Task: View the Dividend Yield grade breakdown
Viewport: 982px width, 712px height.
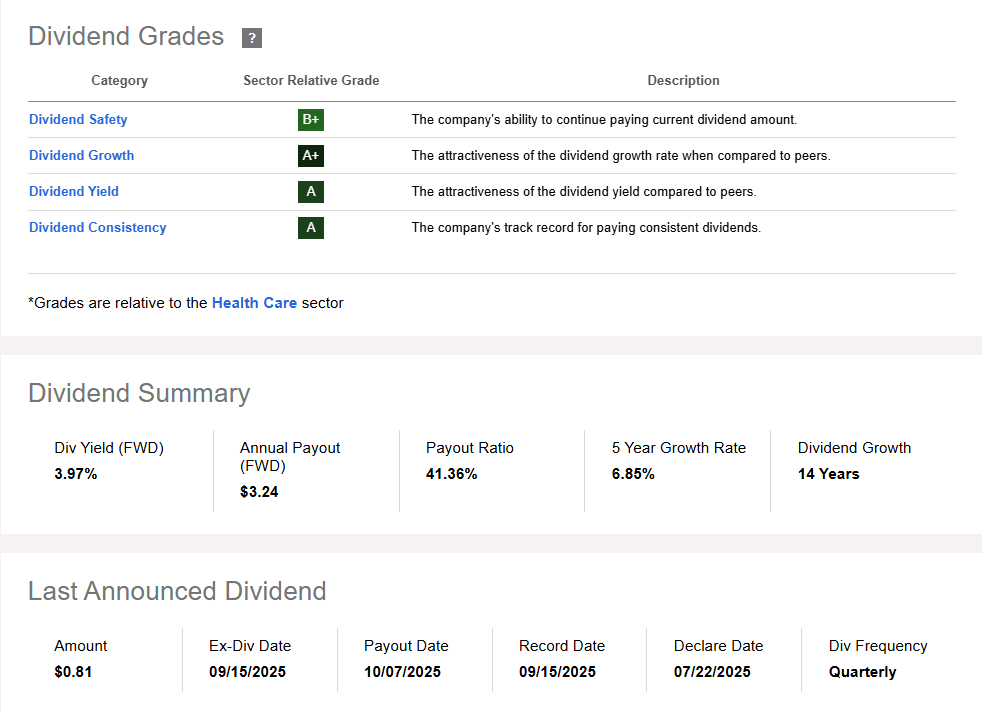Action: coord(74,191)
